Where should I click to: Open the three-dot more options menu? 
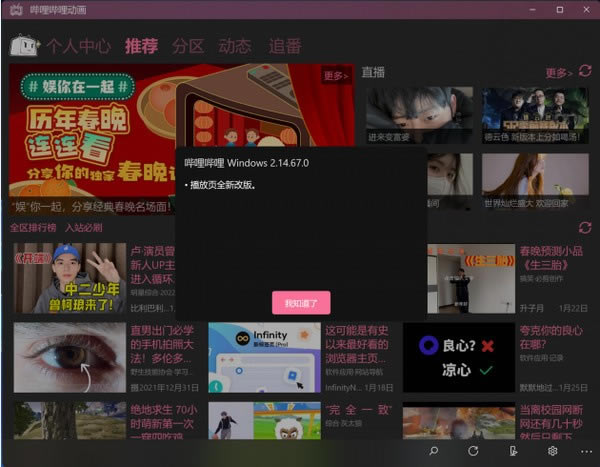click(x=586, y=452)
